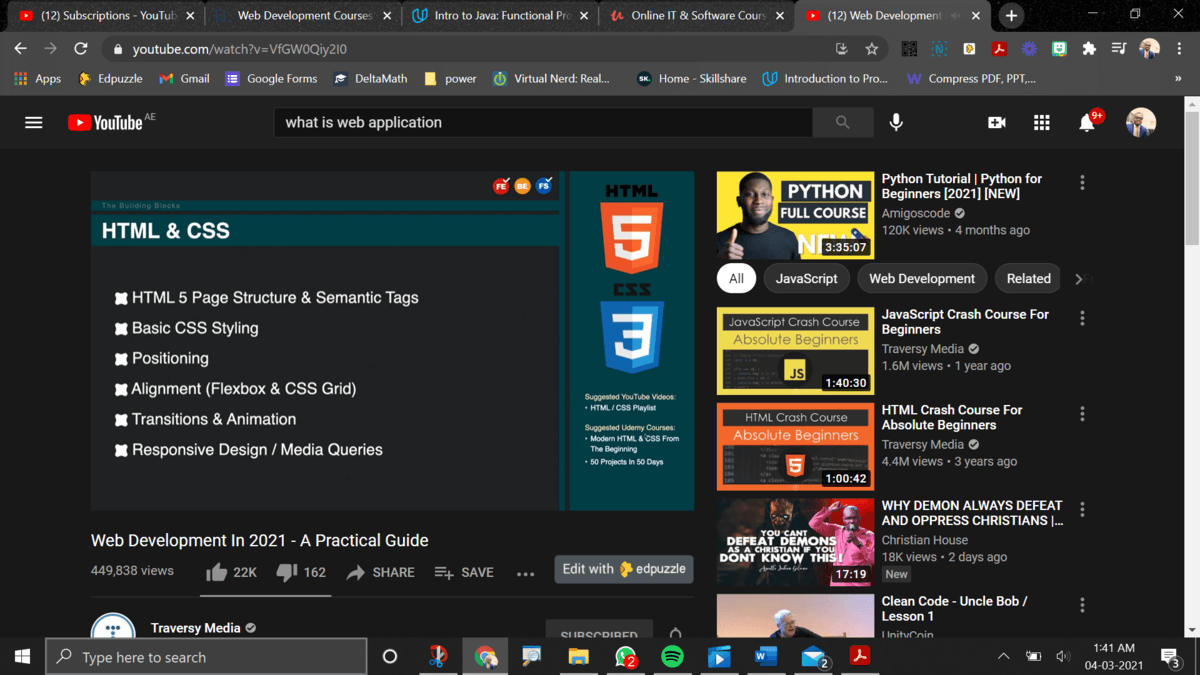Select the Related filter chip
The image size is (1200, 675).
(x=1029, y=278)
